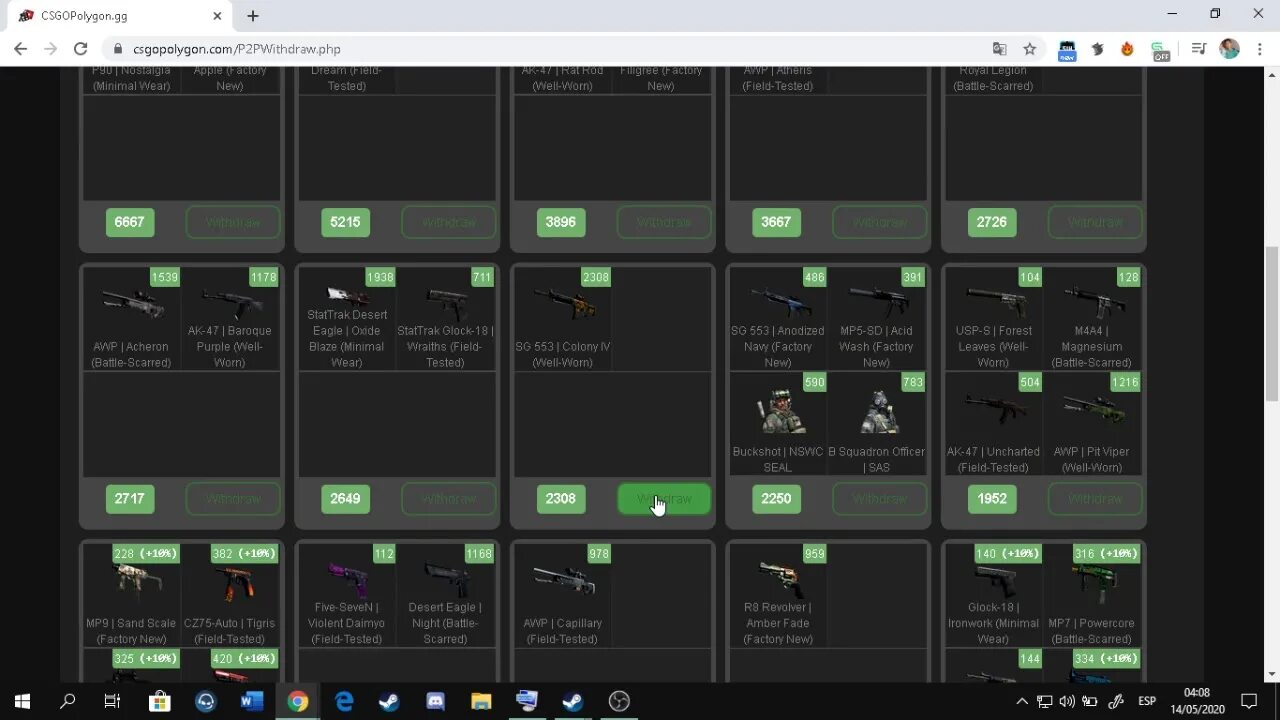Viewport: 1280px width, 720px height.
Task: Click the 2308 total price badge
Action: pos(561,499)
